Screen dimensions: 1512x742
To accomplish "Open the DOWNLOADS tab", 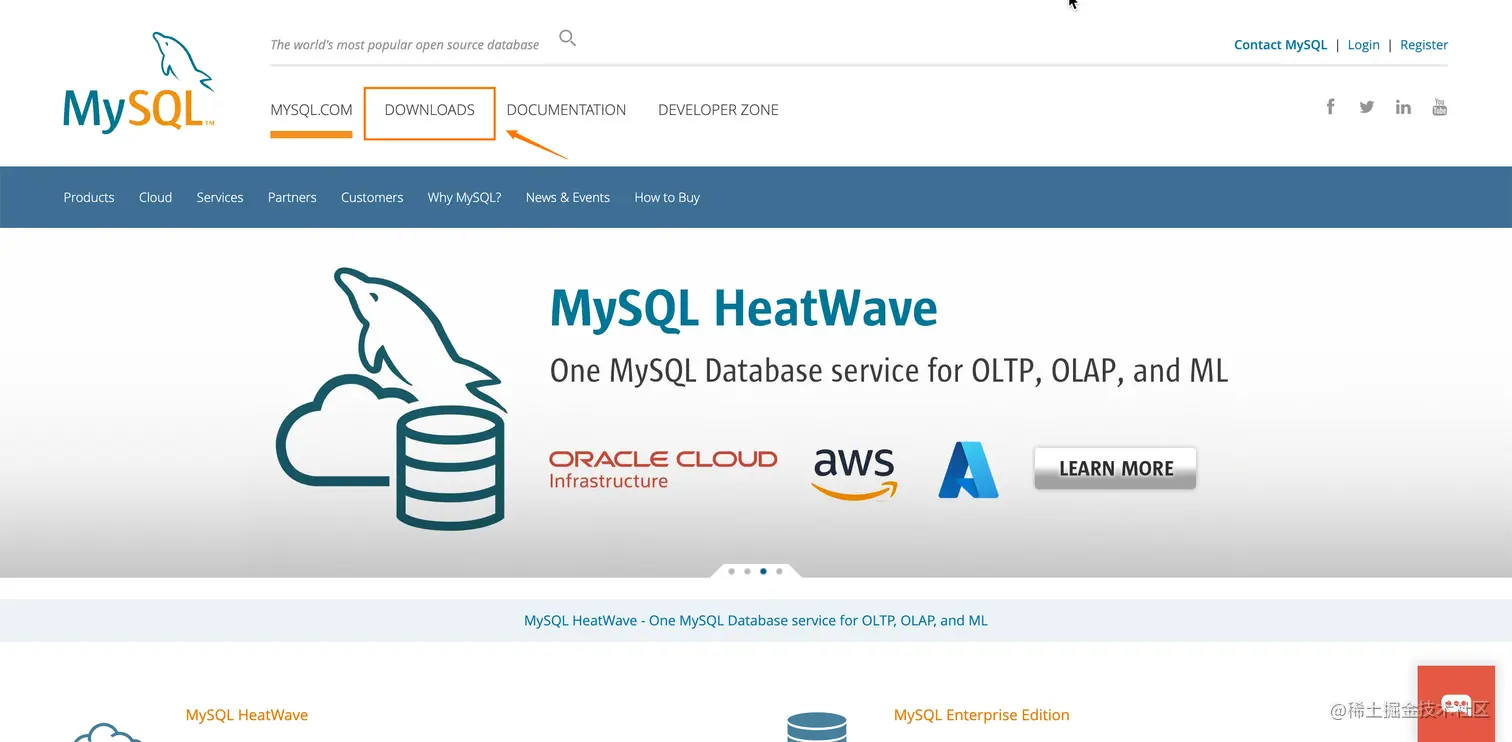I will click(430, 110).
